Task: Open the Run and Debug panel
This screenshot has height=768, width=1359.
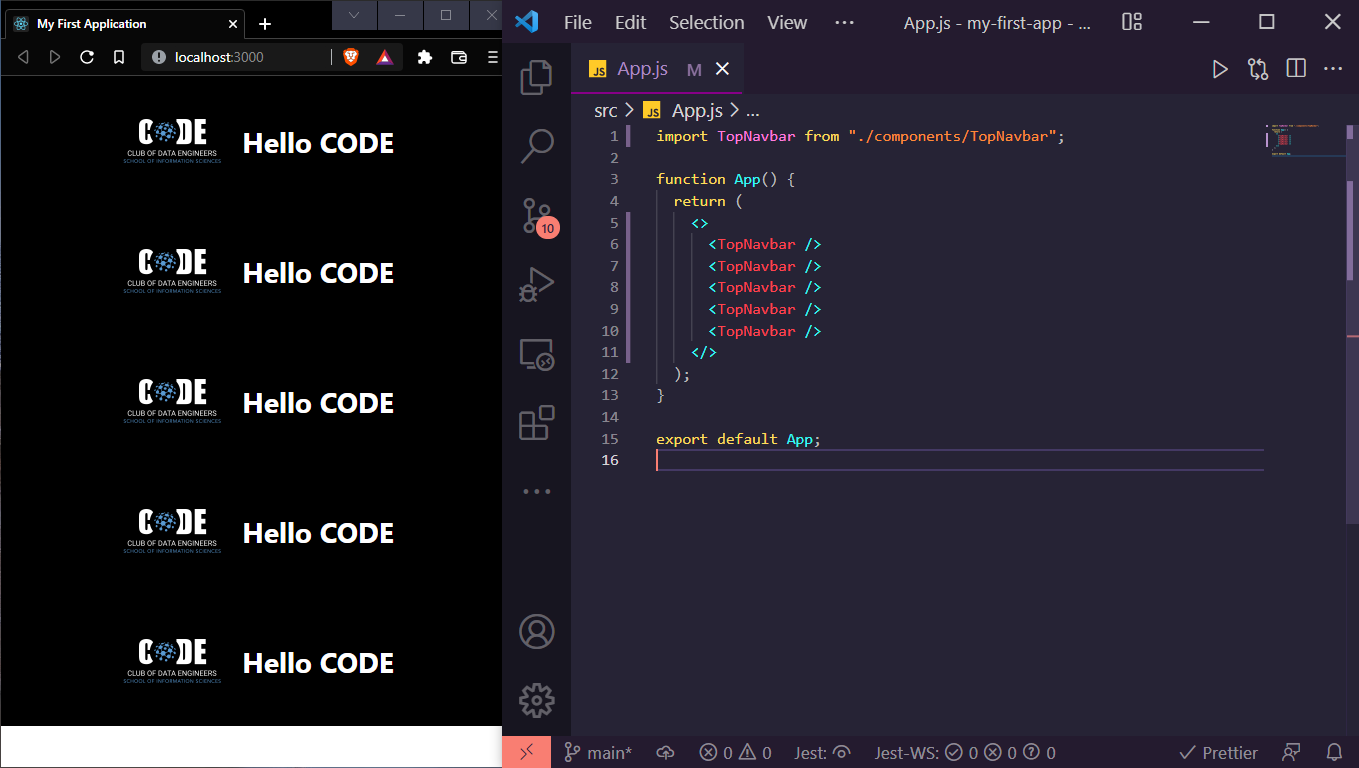Action: [537, 284]
